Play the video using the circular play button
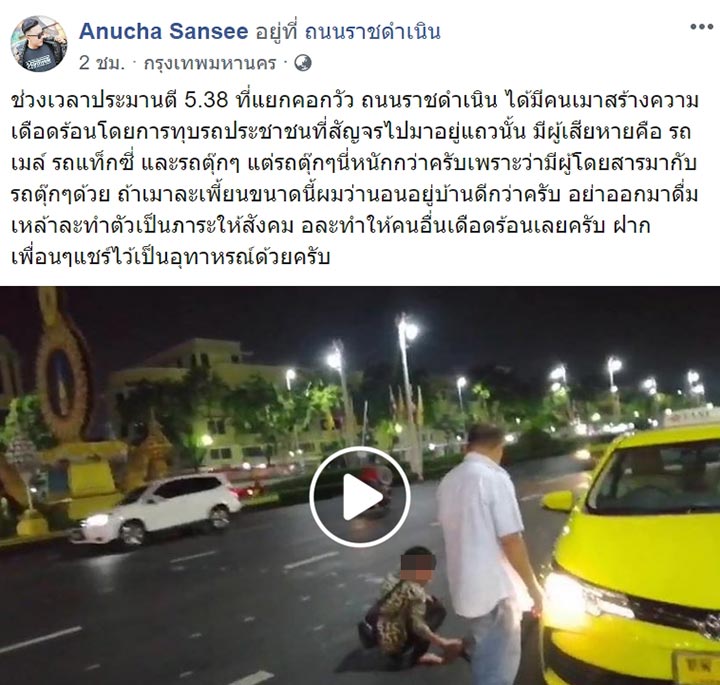Screen dimensions: 720x685 [x=360, y=496]
